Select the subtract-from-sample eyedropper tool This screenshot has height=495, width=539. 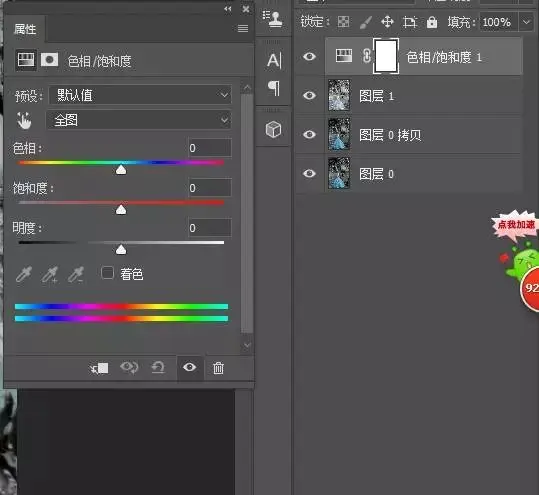point(76,274)
